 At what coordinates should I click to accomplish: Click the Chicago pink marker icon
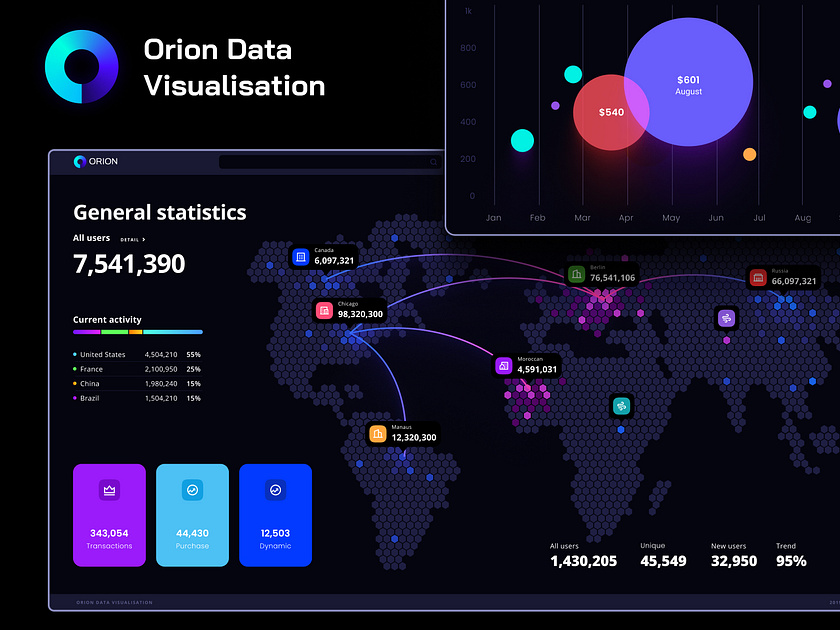(324, 311)
